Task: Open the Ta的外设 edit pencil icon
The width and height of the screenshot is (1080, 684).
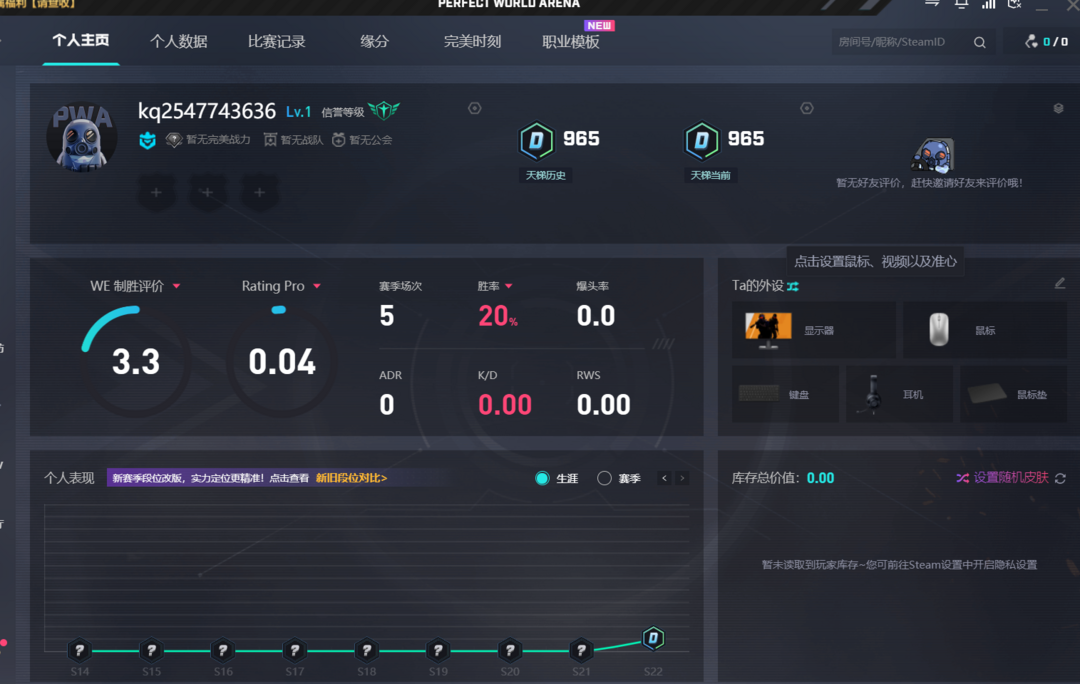Action: [1060, 284]
